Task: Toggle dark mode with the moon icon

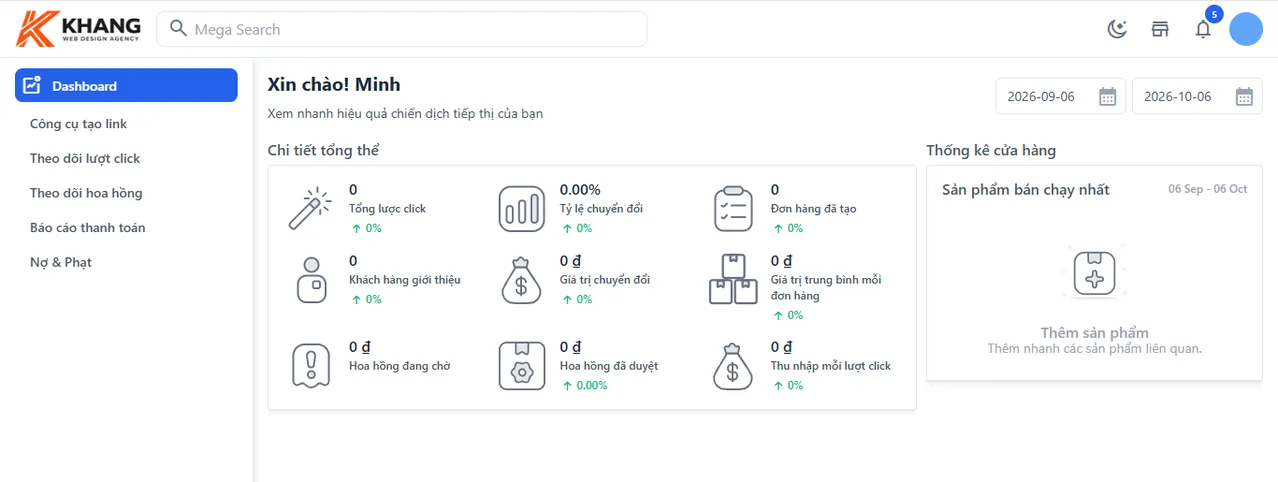Action: 1117,29
